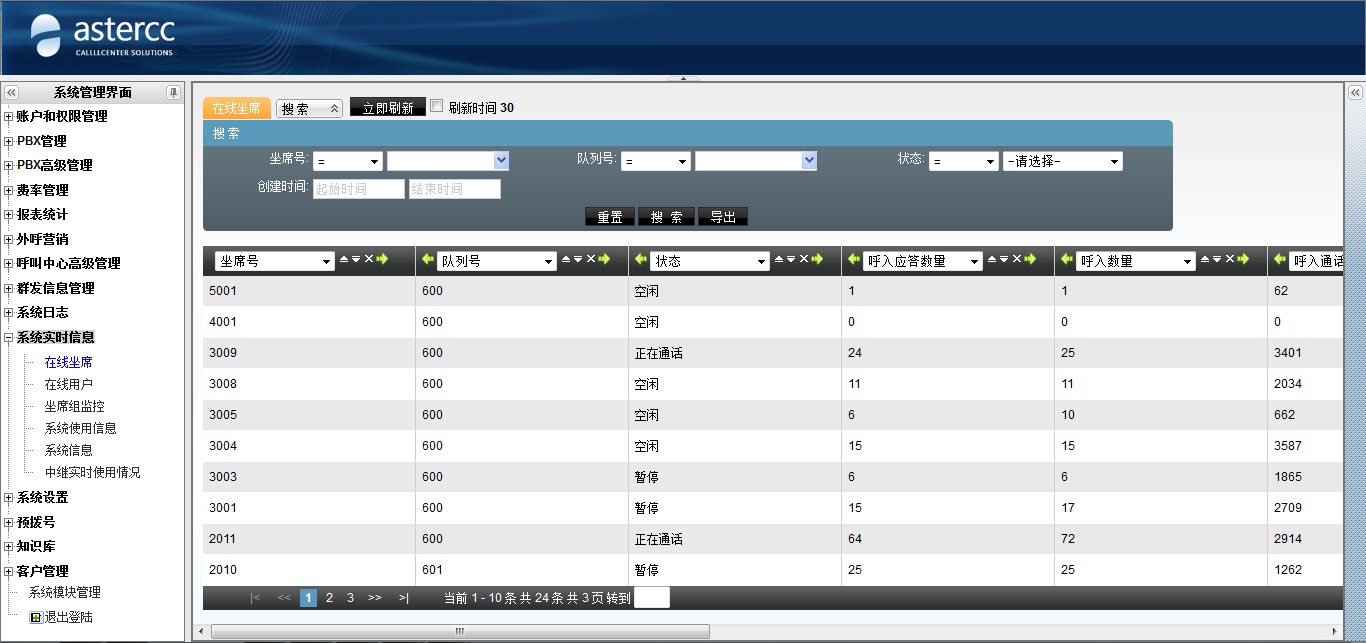The height and width of the screenshot is (643, 1366).
Task: Go to page 2 of results
Action: point(329,598)
